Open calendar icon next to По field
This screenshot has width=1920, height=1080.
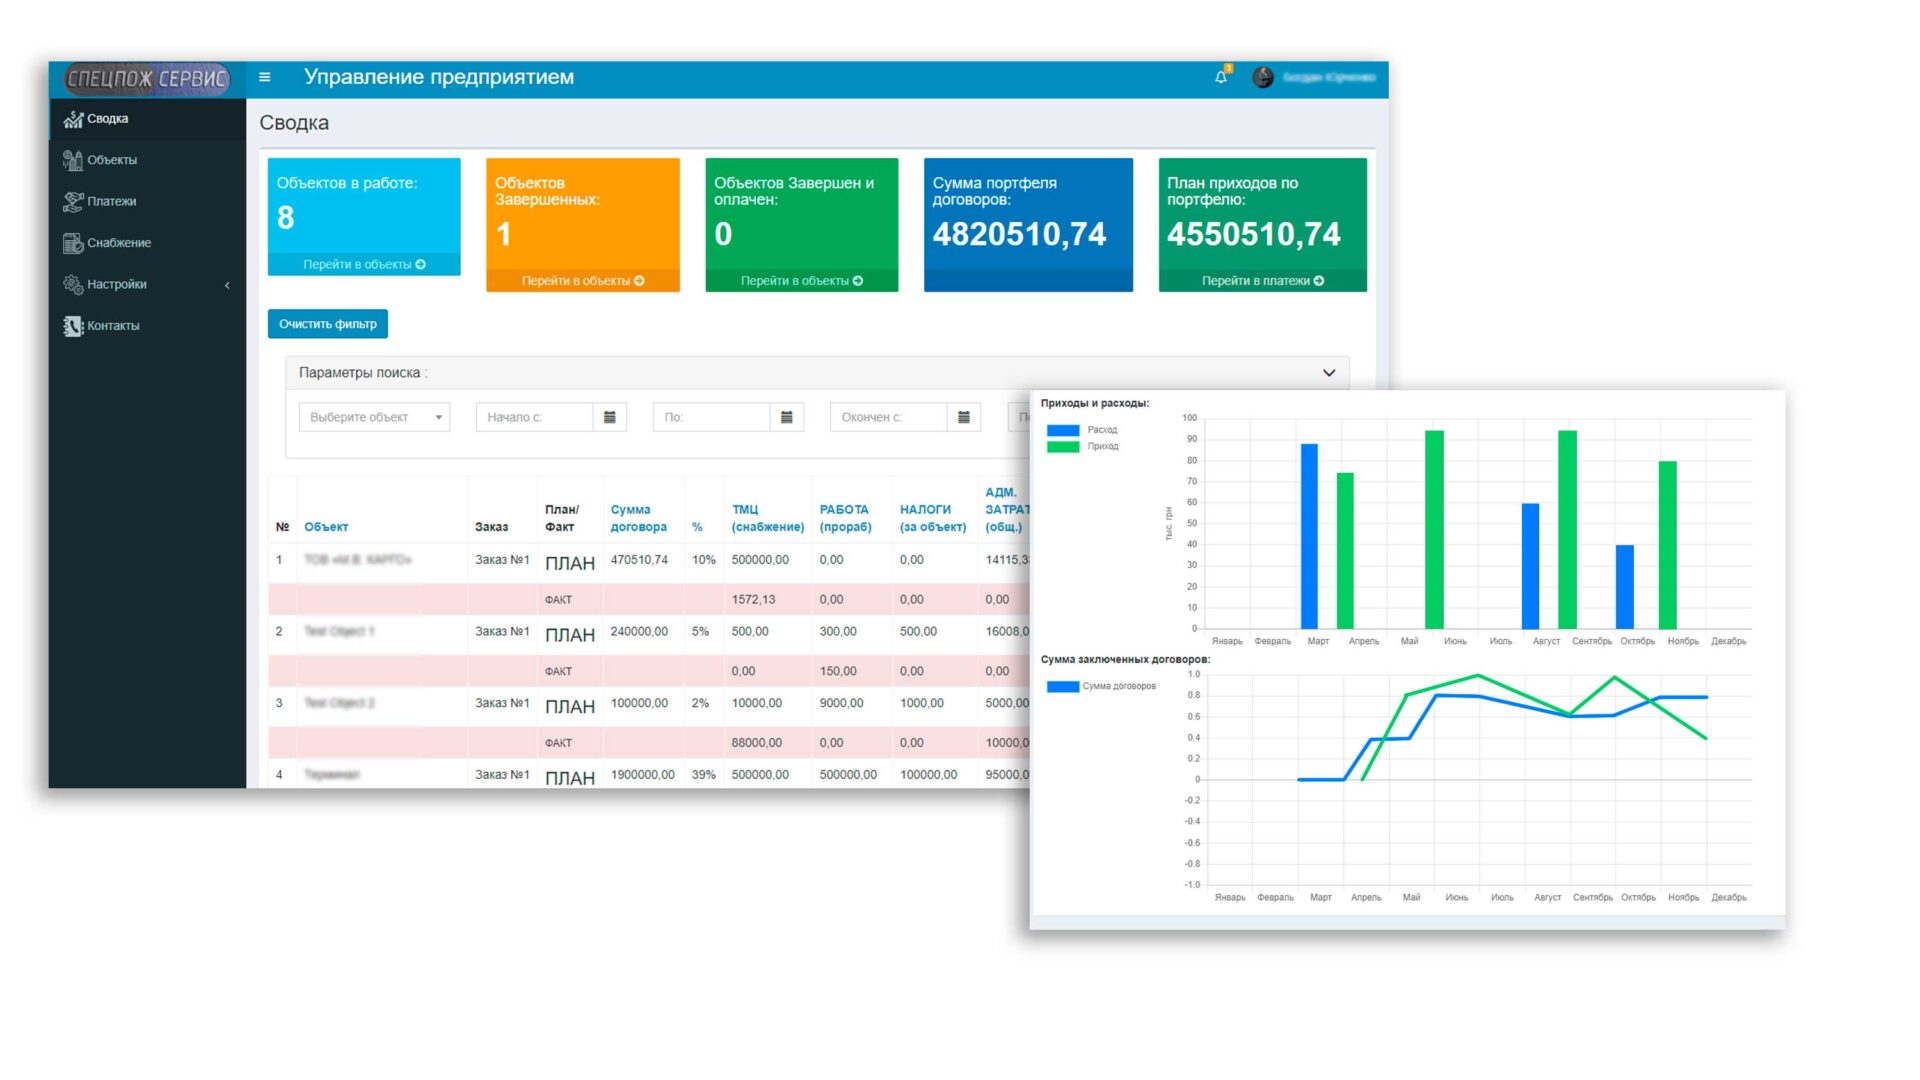[x=787, y=417]
